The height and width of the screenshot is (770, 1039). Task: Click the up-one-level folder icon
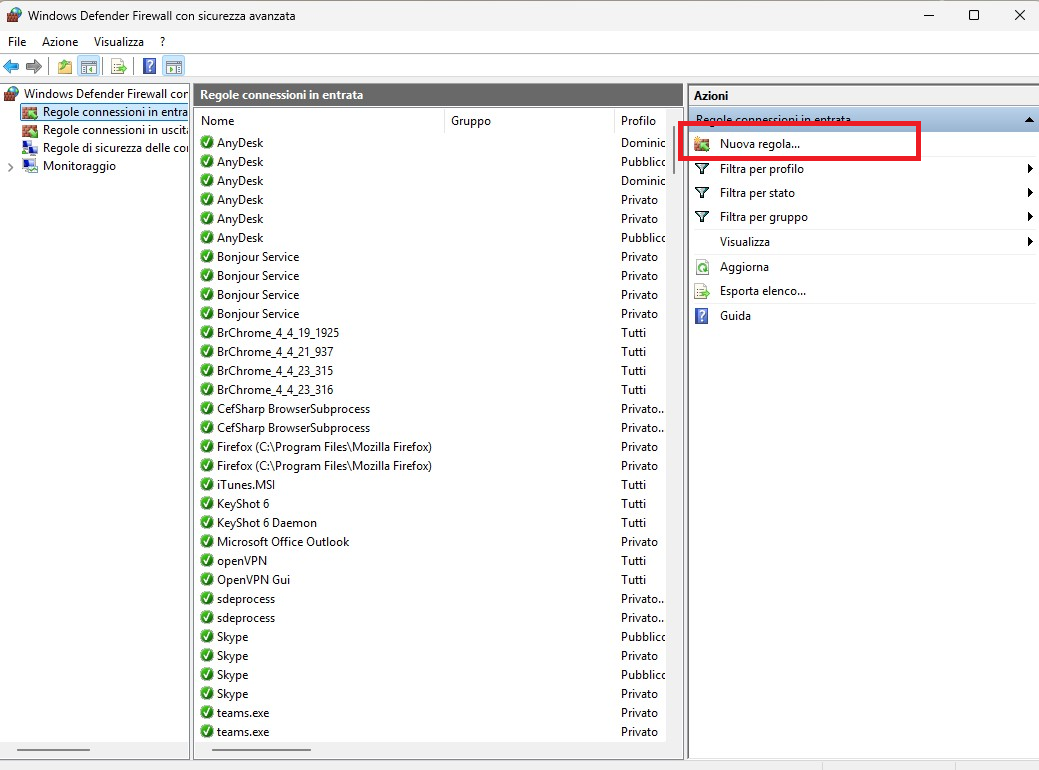(65, 67)
